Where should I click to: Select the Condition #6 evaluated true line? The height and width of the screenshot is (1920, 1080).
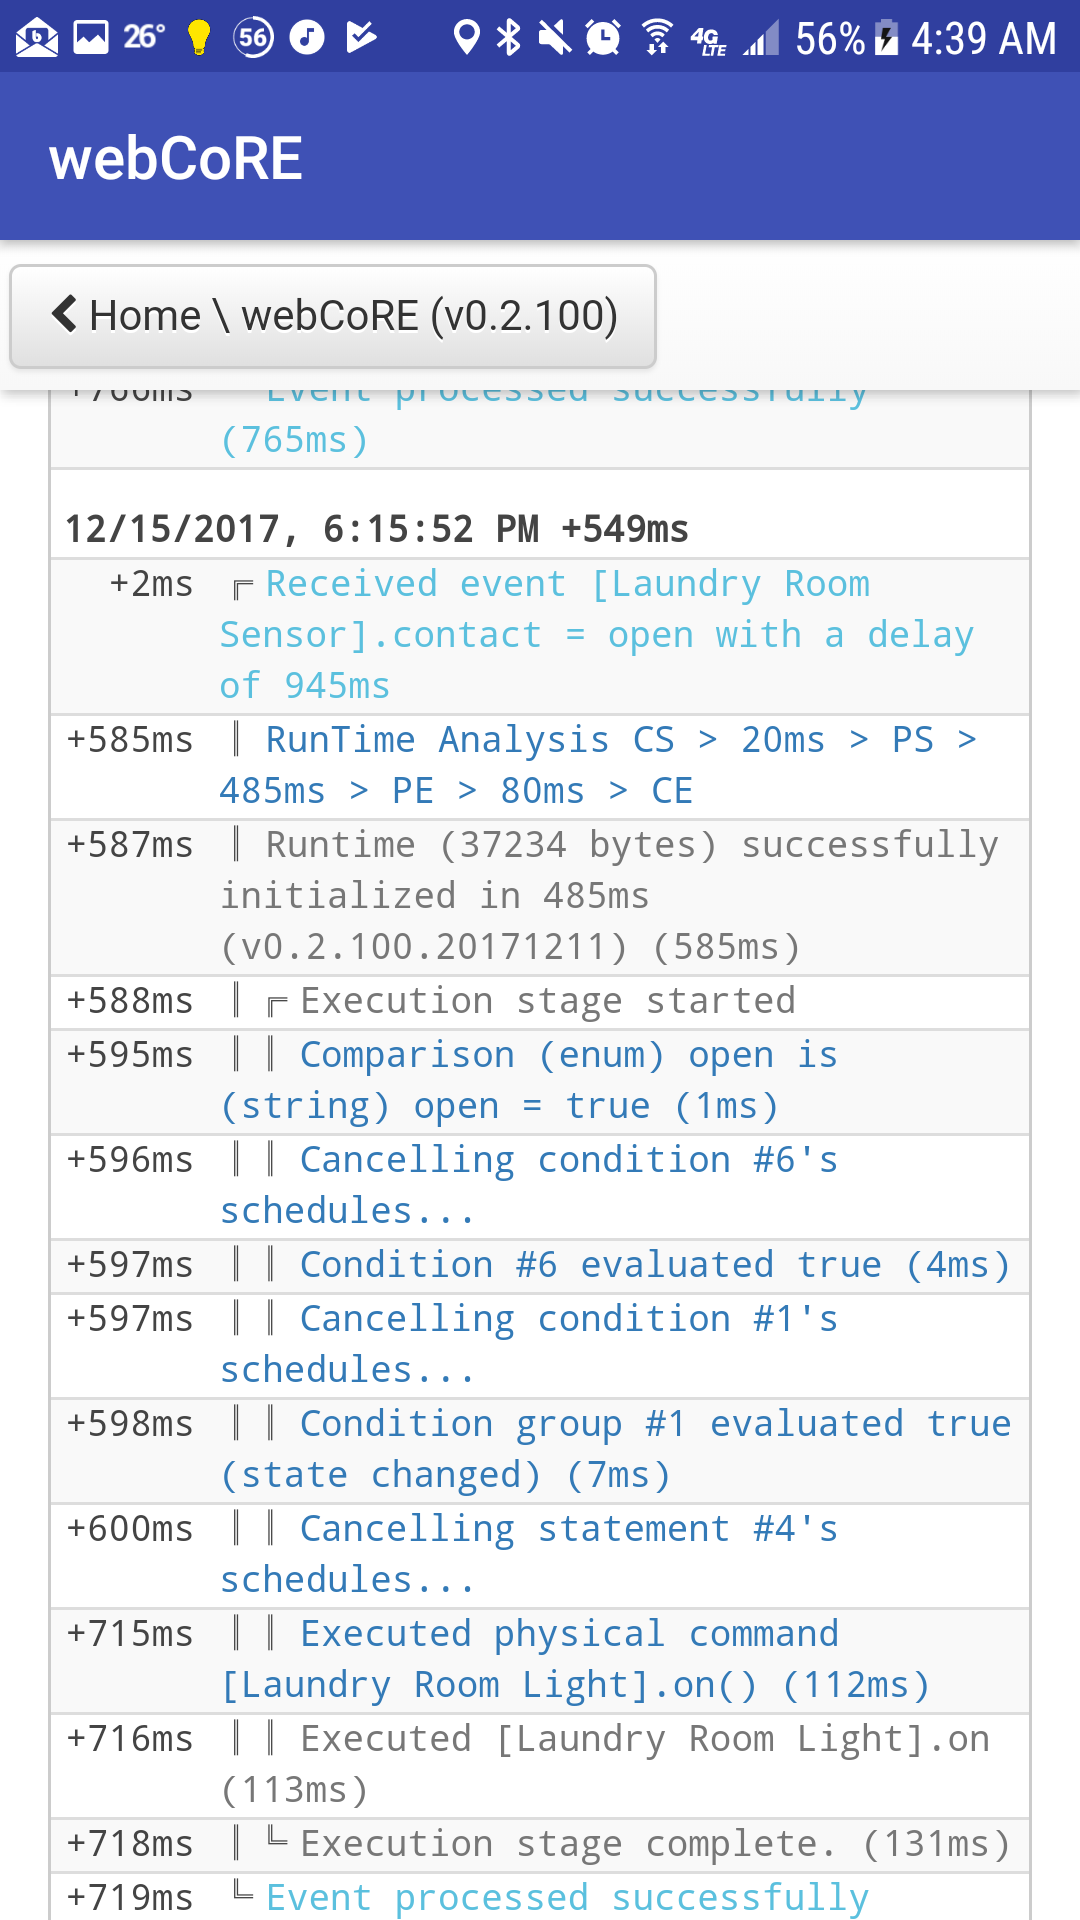tap(540, 1266)
